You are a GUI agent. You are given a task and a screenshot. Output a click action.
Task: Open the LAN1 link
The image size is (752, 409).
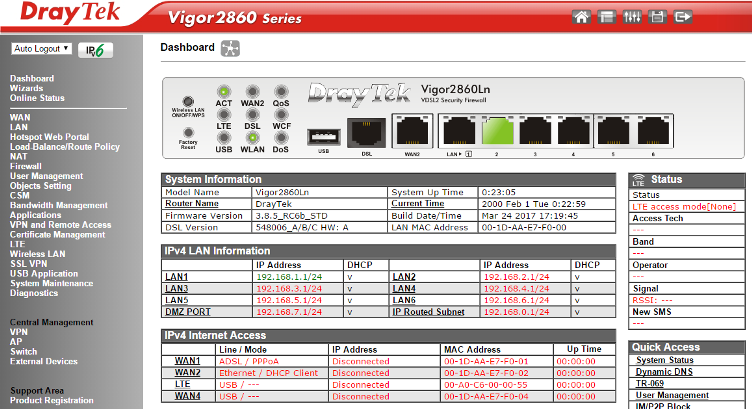click(x=176, y=277)
